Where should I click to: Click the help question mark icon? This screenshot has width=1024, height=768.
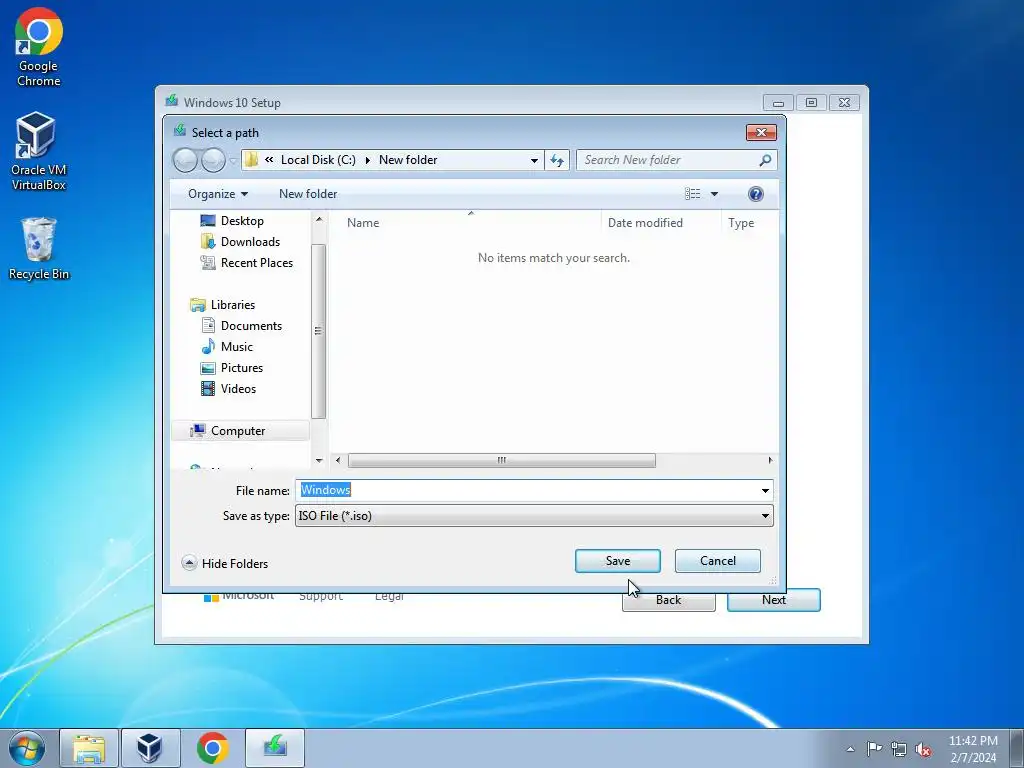pos(756,194)
